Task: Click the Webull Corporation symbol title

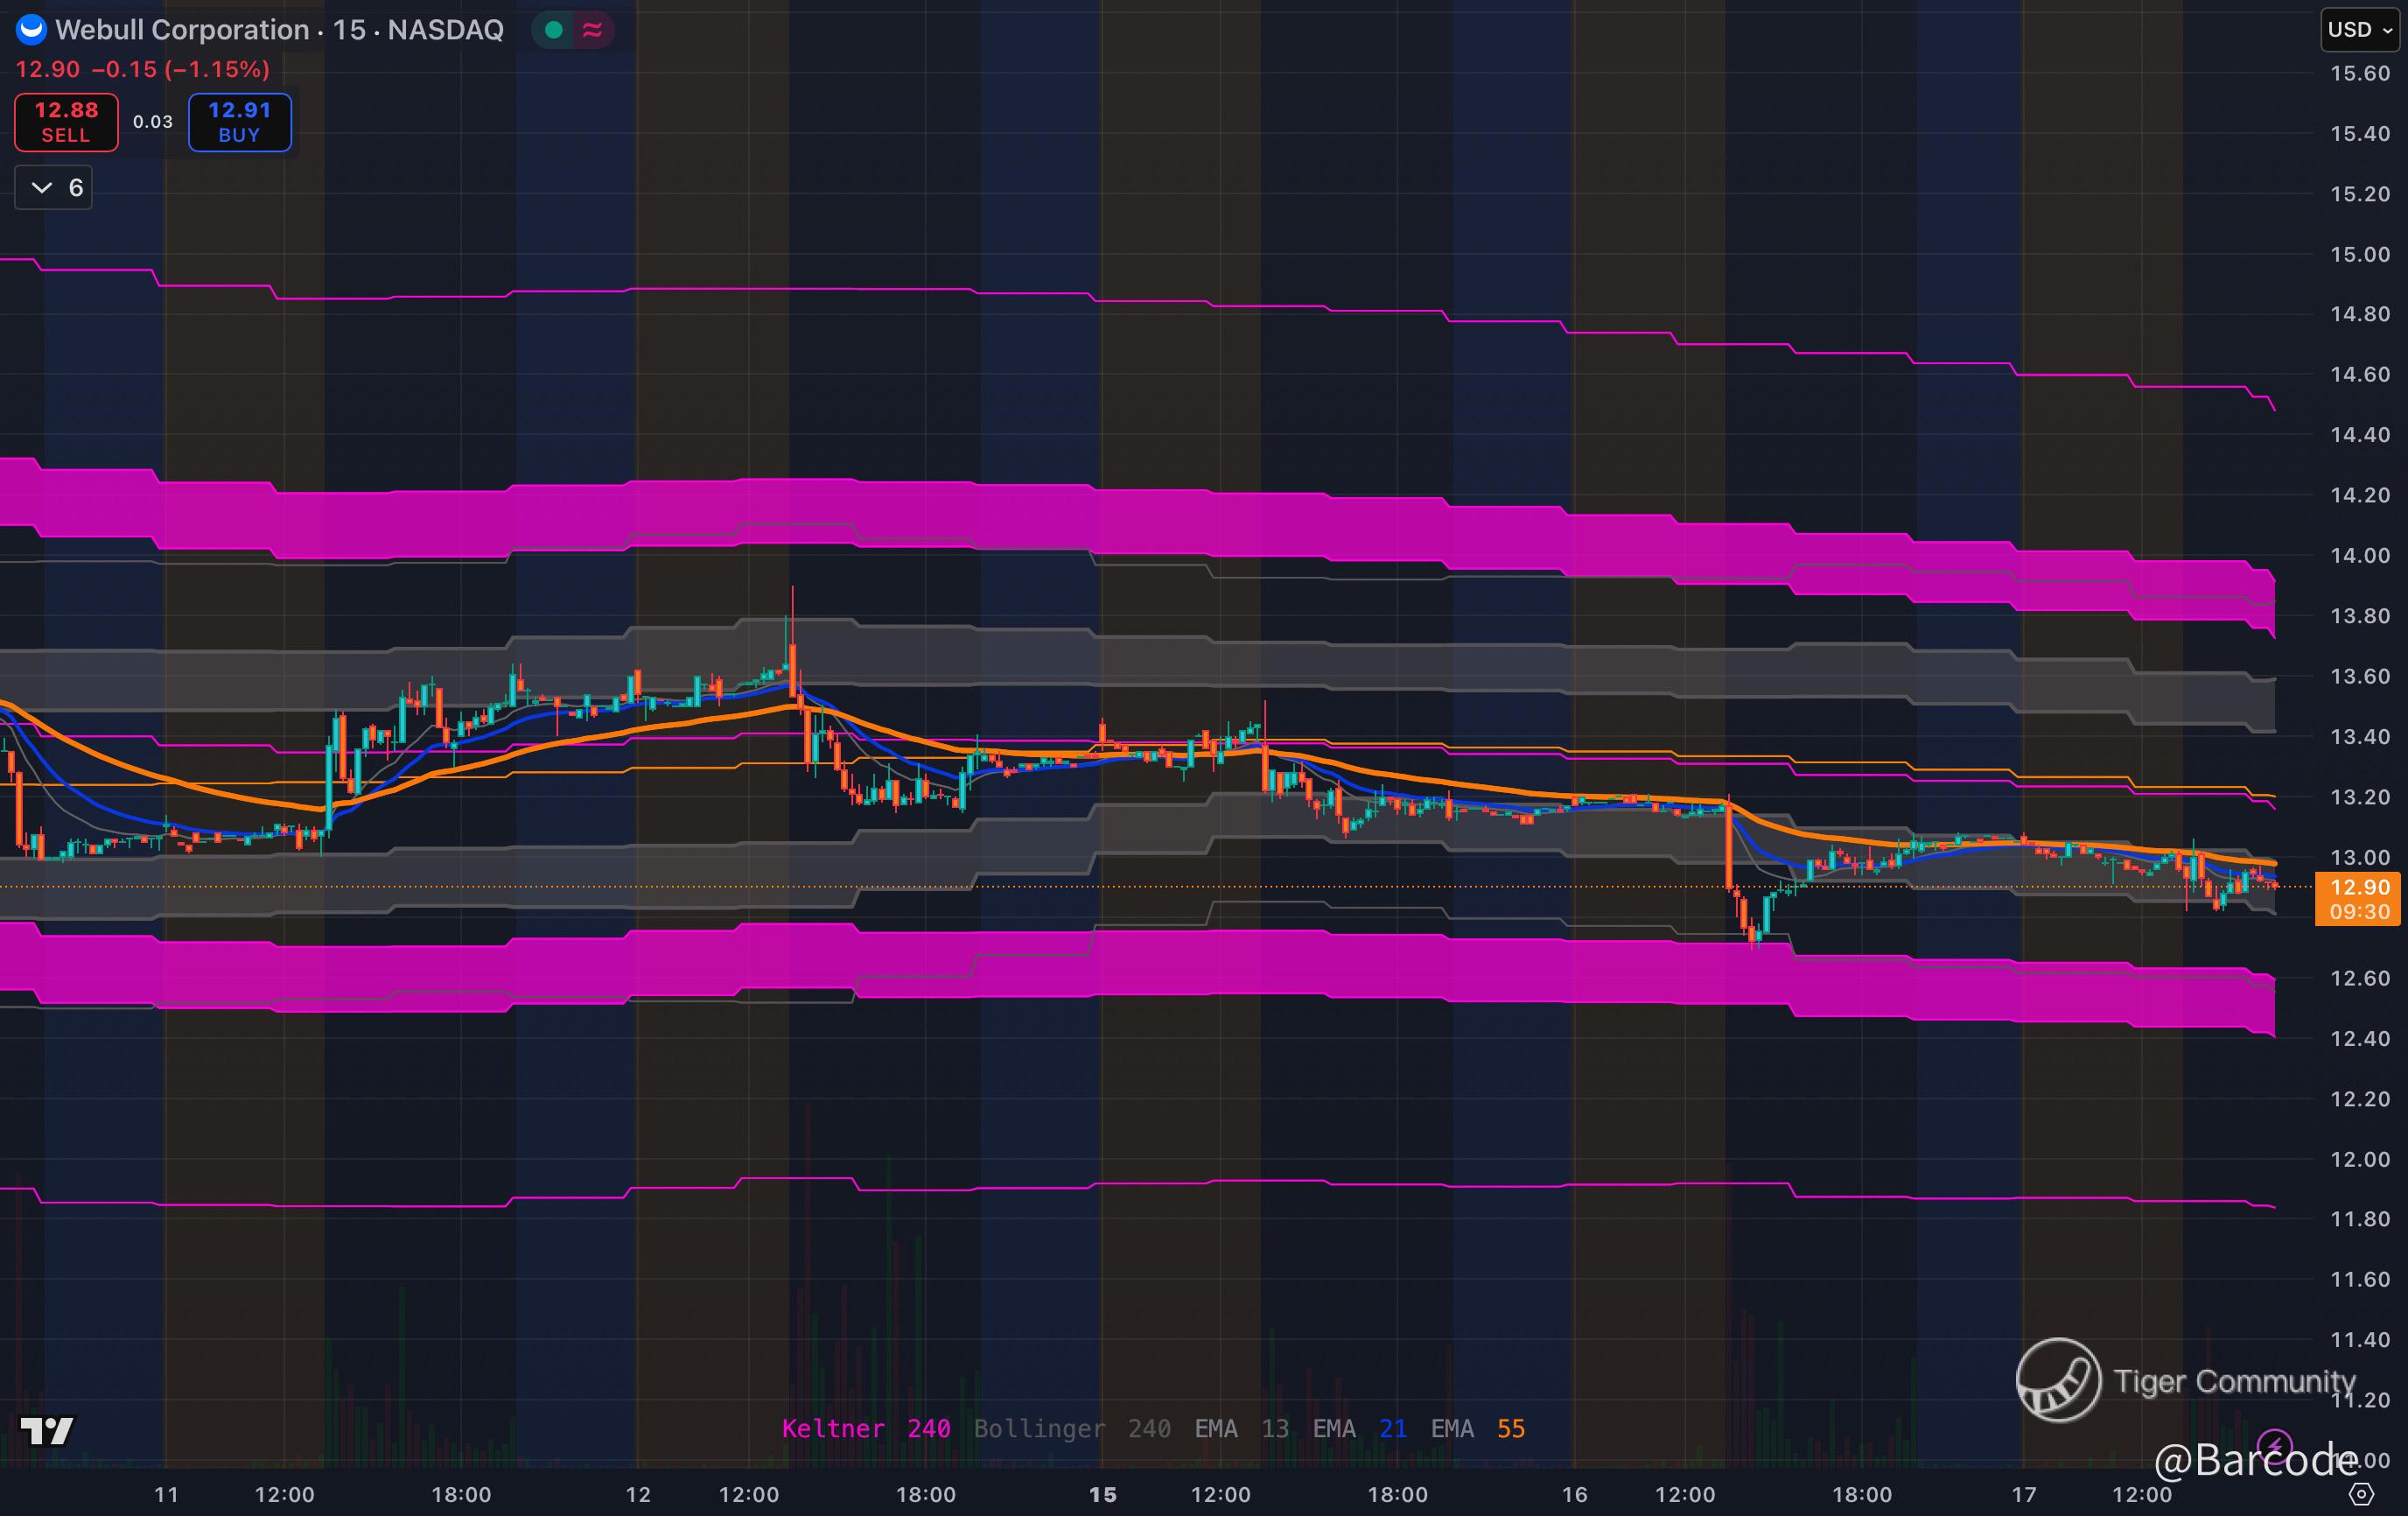Action: (x=182, y=30)
